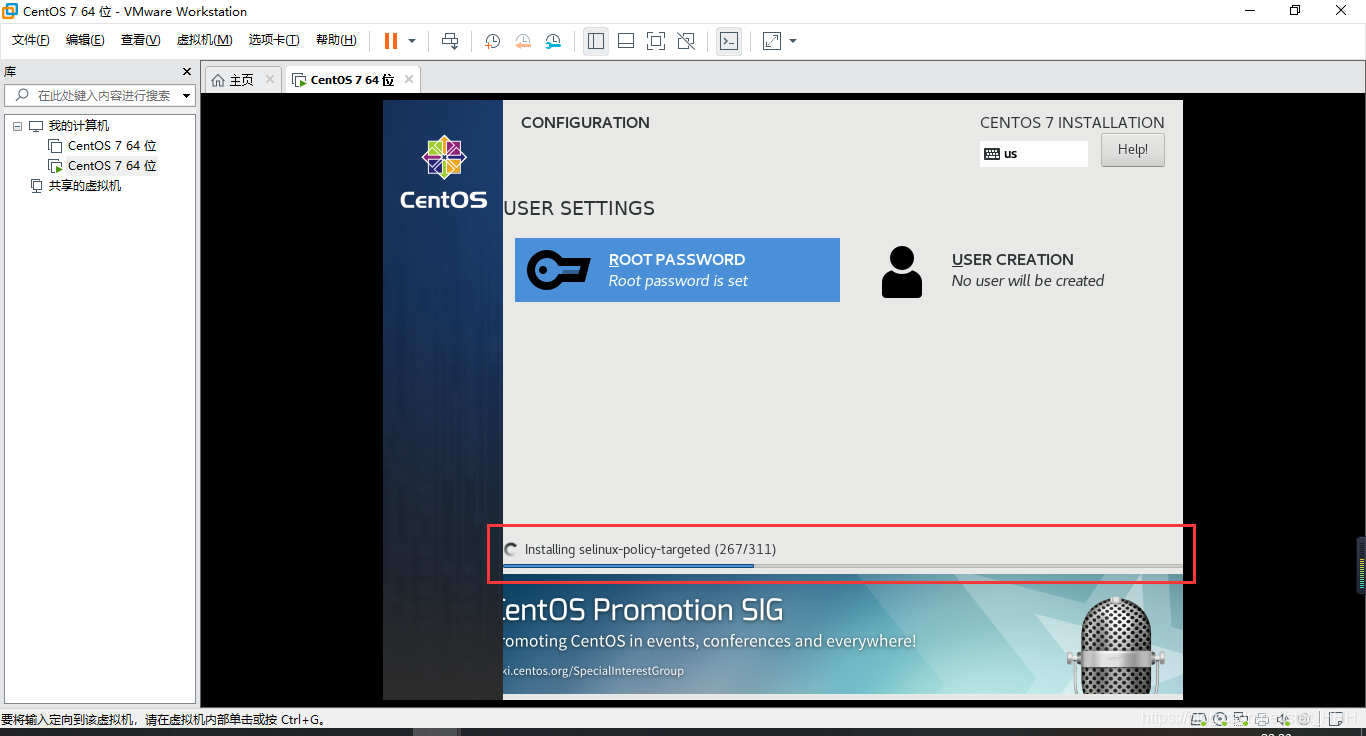Switch to the CentOS 7 64 位 tab
1366x736 pixels.
352,80
